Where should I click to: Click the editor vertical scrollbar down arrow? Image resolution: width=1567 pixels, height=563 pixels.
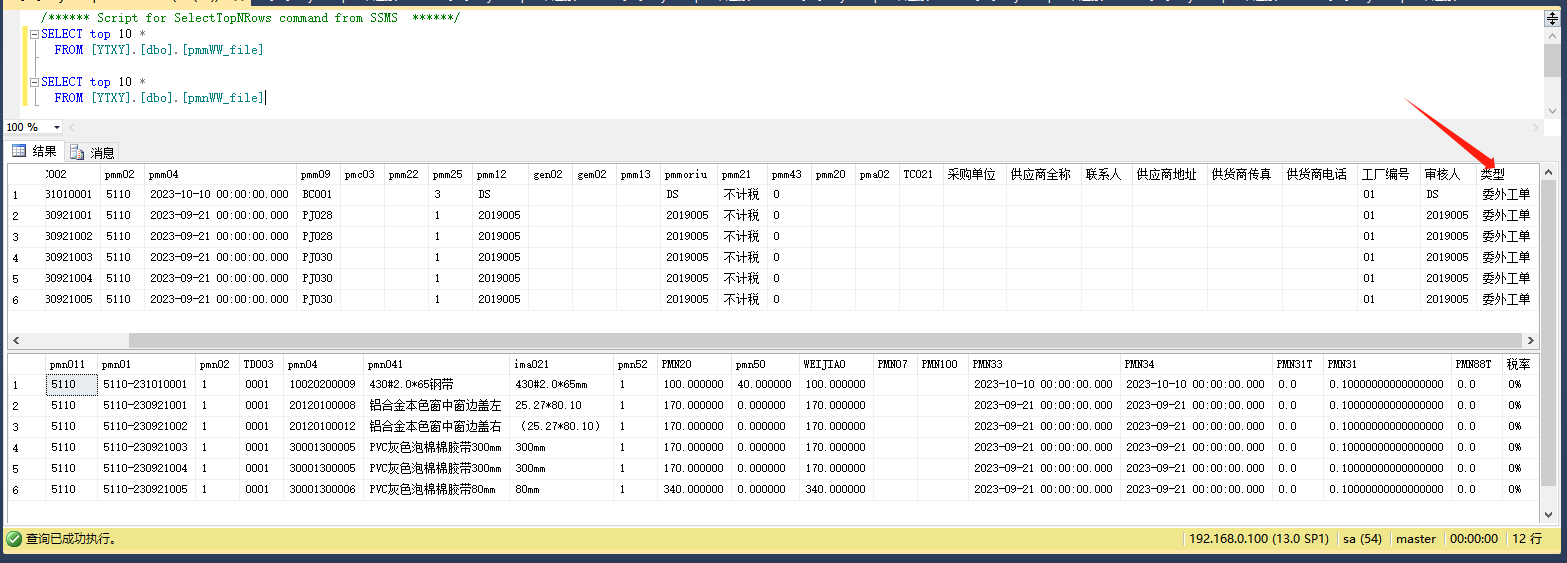1552,111
